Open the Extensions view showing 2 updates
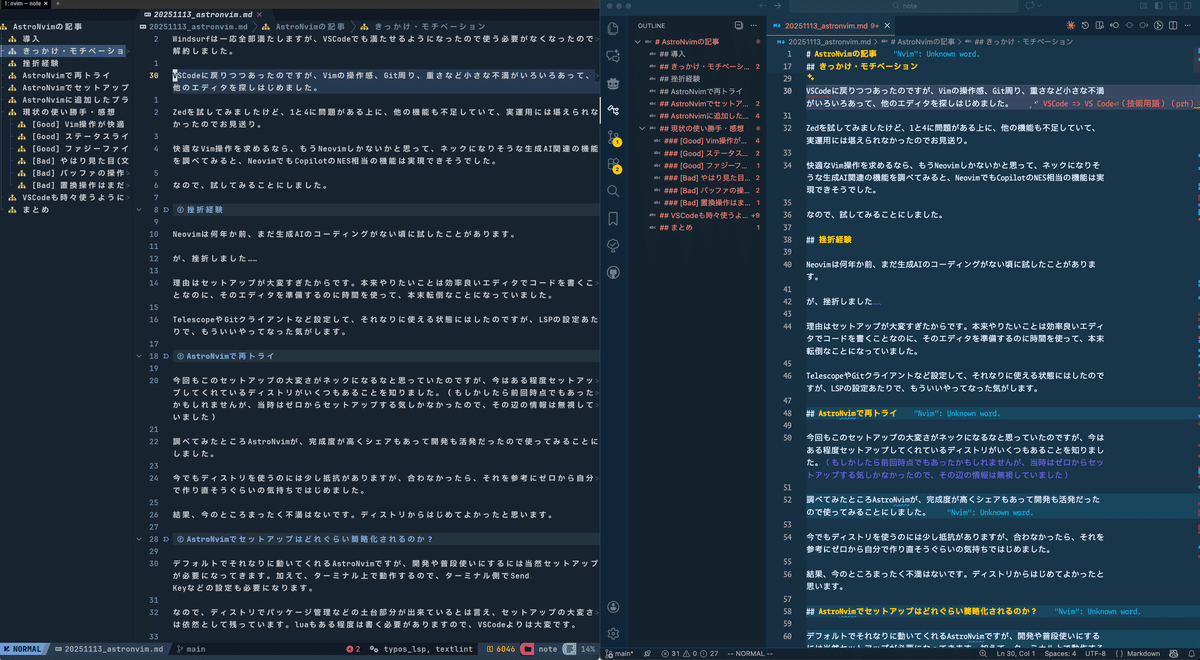The height and width of the screenshot is (660, 1200). 613,162
